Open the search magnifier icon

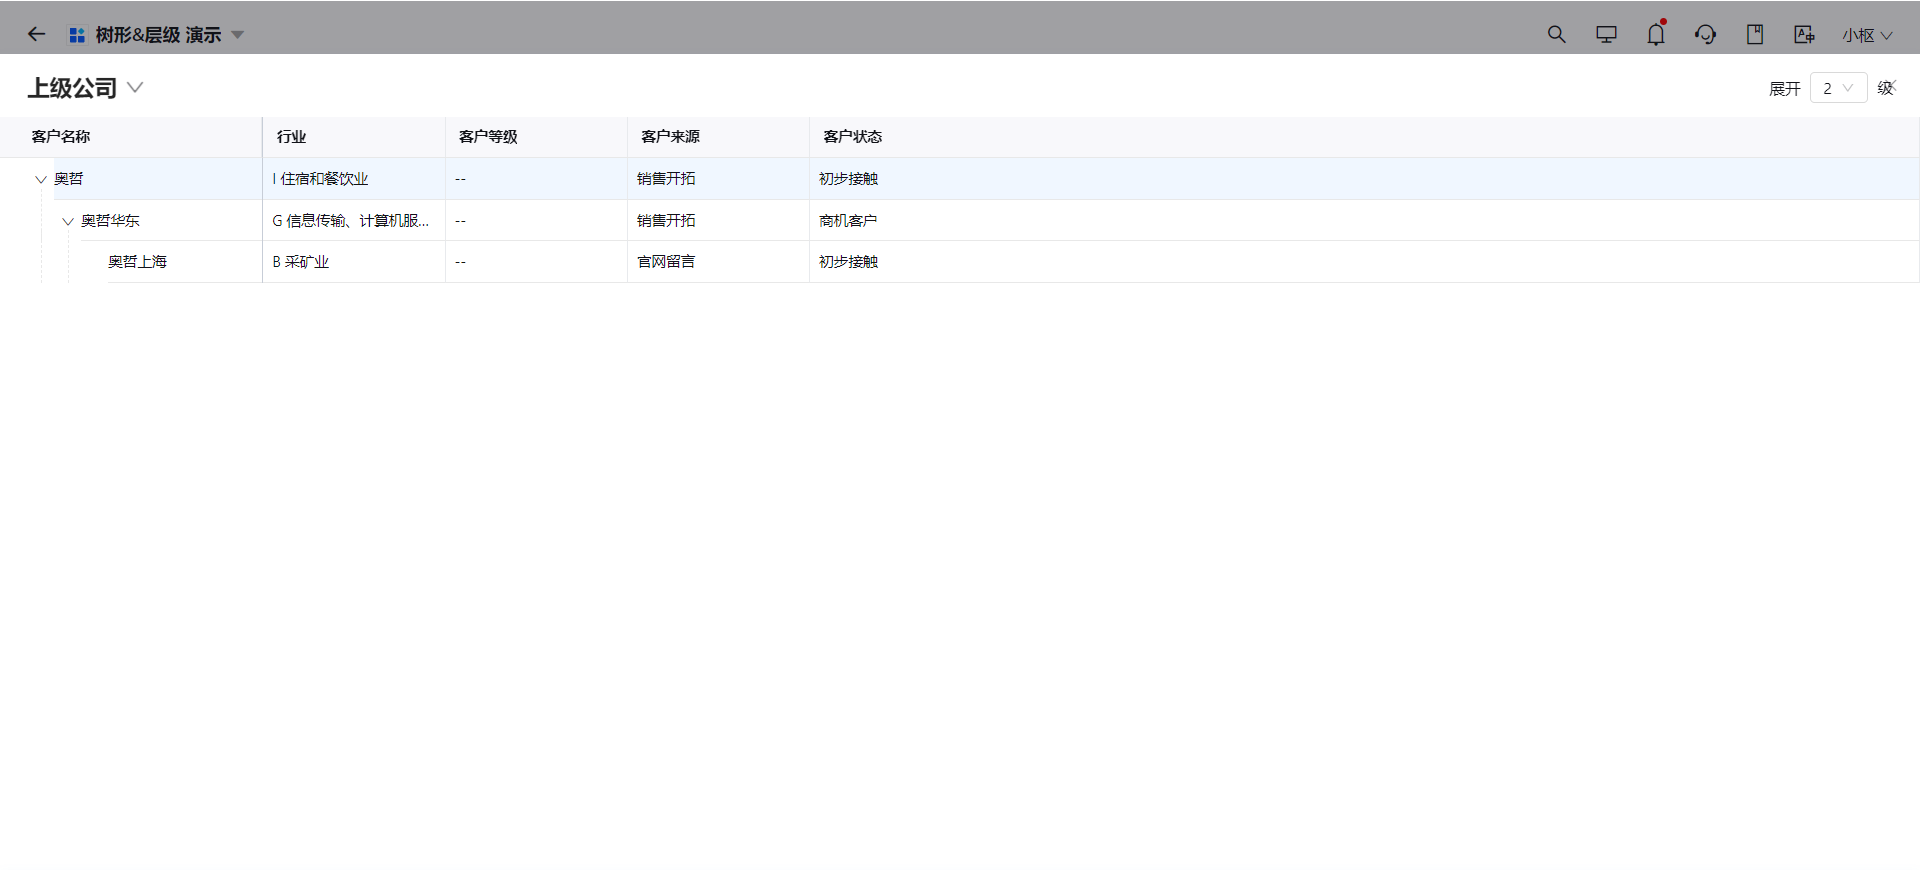click(1556, 34)
